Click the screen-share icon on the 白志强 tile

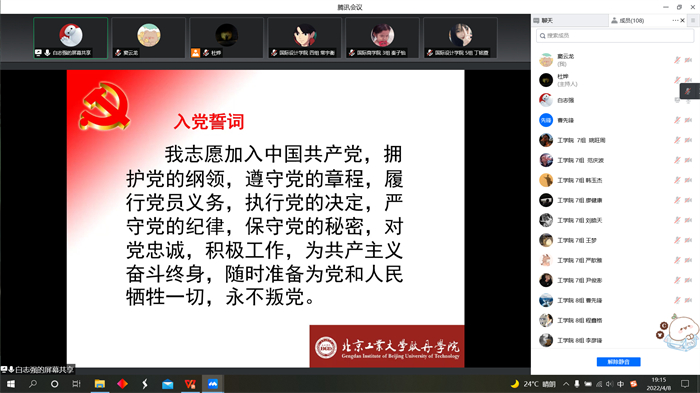pyautogui.click(x=39, y=53)
